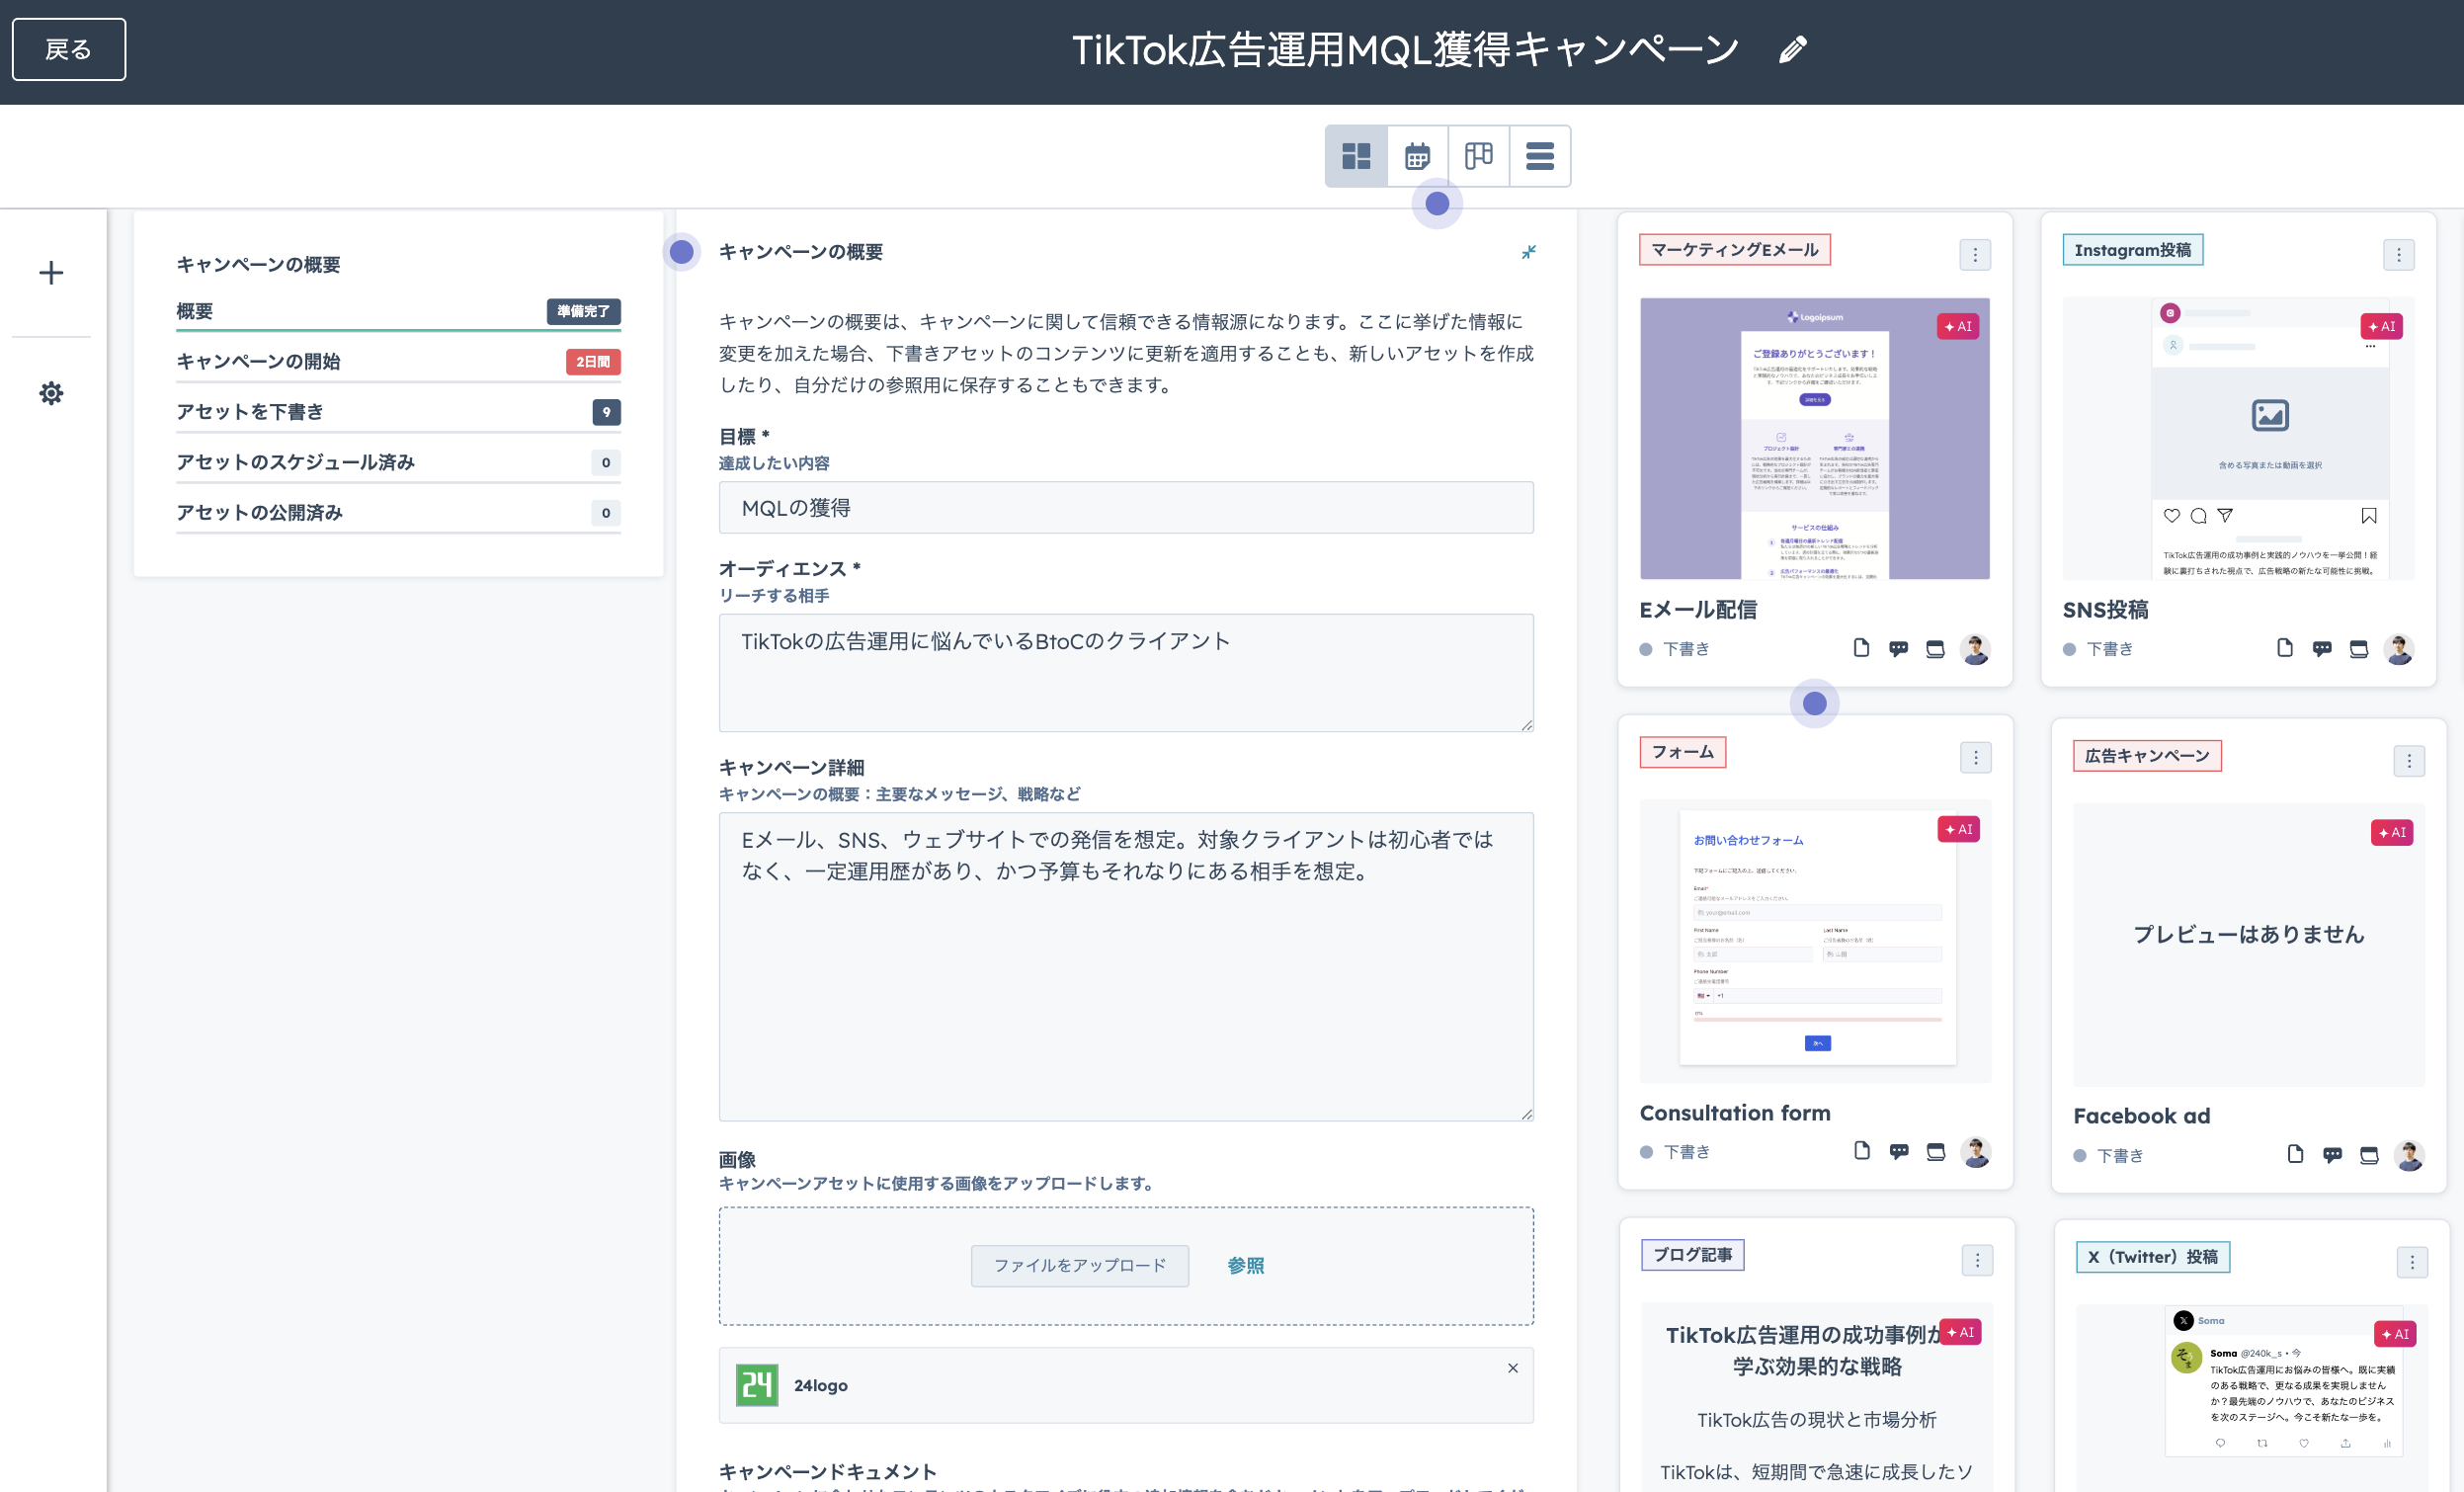Click the pencil icon to edit campaign title

click(x=1792, y=49)
